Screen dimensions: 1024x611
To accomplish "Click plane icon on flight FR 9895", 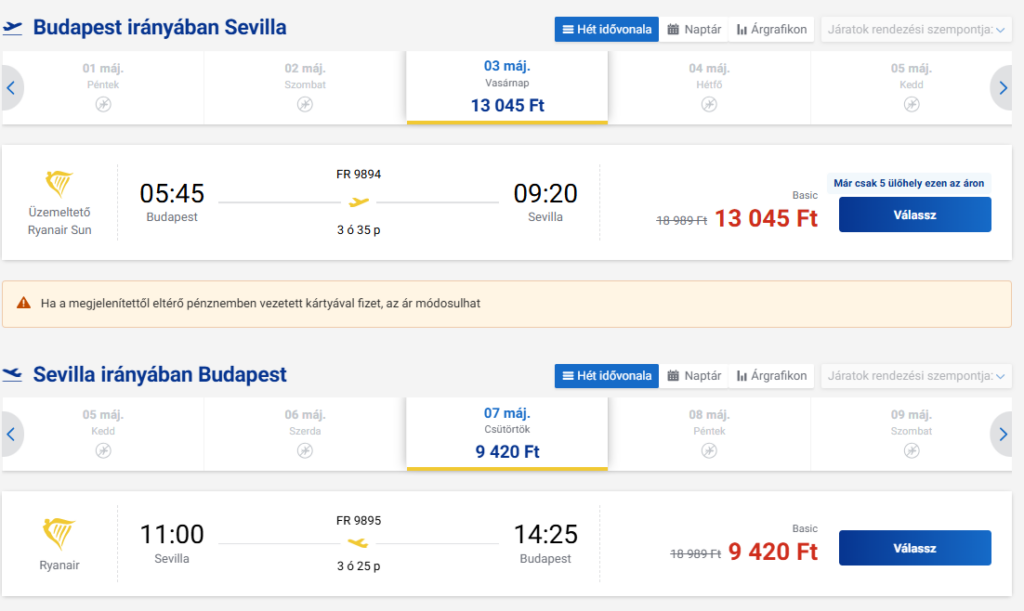I will 358,543.
